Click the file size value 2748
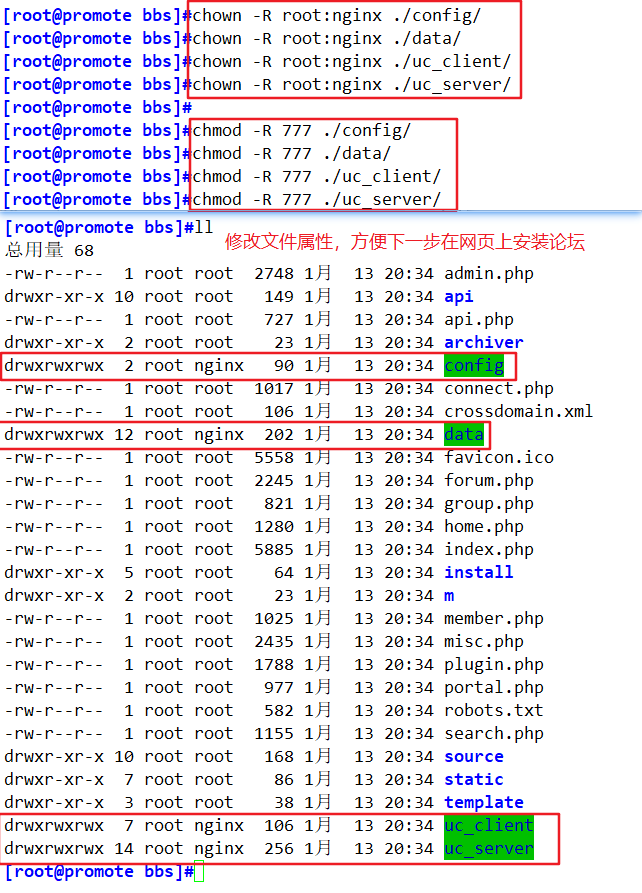Screen dimensions: 642x893 coord(274,274)
